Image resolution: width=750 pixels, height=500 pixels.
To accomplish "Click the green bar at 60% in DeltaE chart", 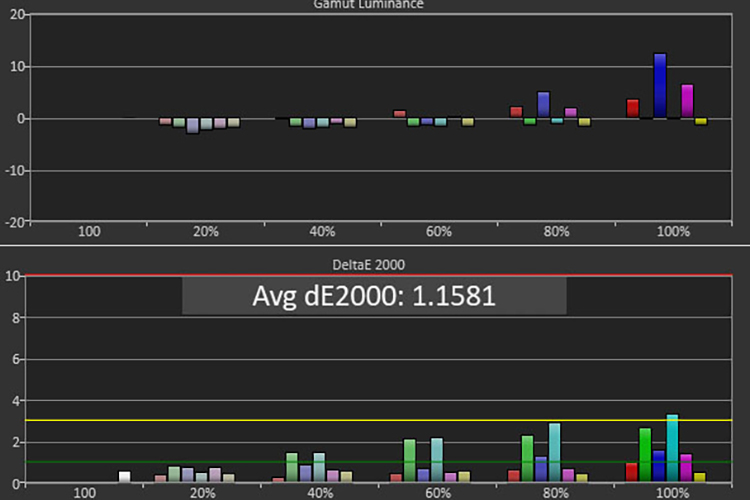I will tap(409, 460).
